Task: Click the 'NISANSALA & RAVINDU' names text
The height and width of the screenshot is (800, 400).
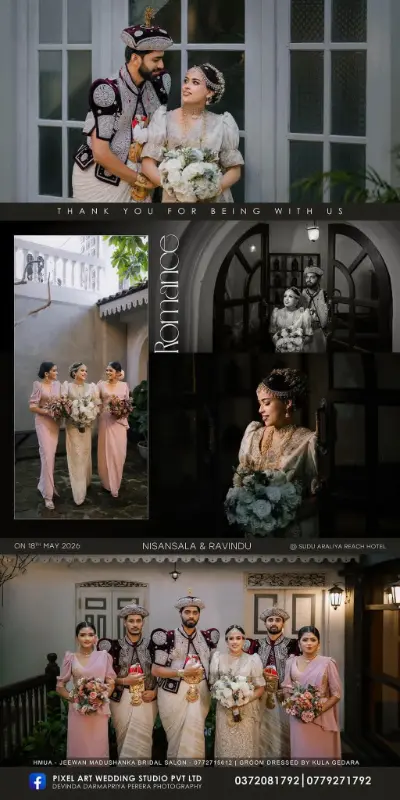Action: tap(196, 546)
